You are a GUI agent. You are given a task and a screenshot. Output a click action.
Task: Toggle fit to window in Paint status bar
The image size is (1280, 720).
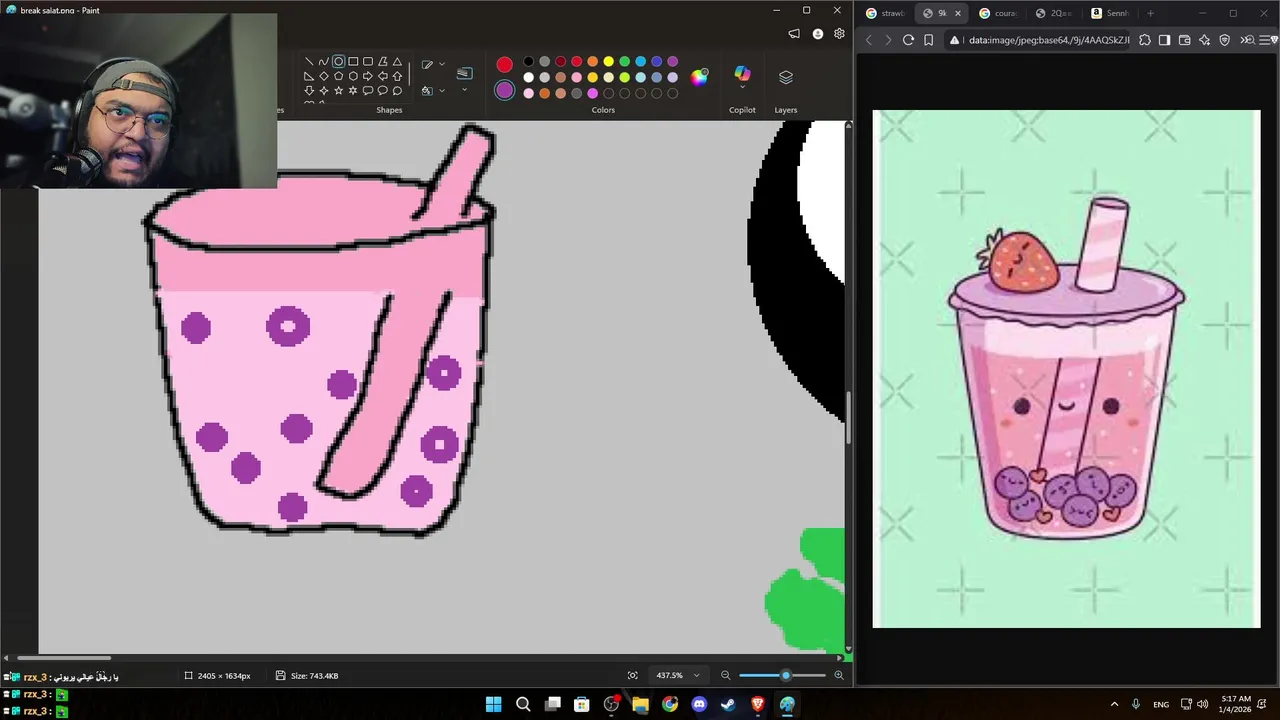(x=632, y=676)
